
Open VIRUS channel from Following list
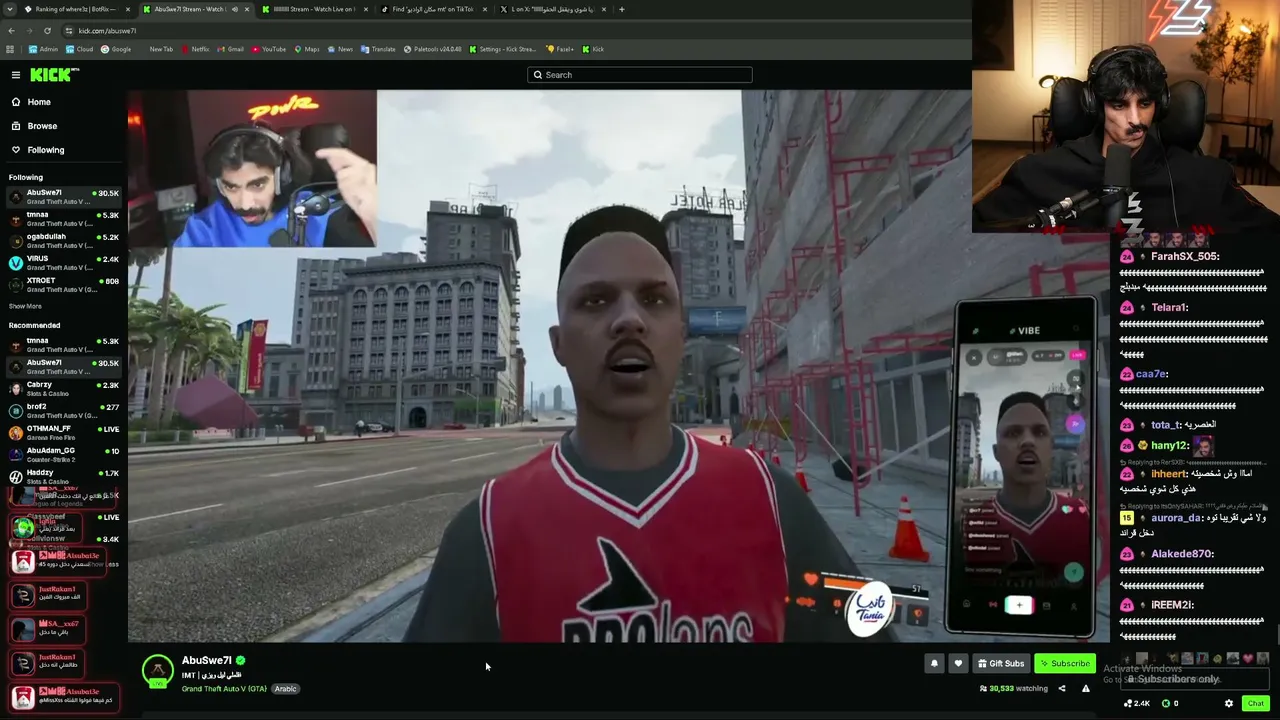[64, 263]
